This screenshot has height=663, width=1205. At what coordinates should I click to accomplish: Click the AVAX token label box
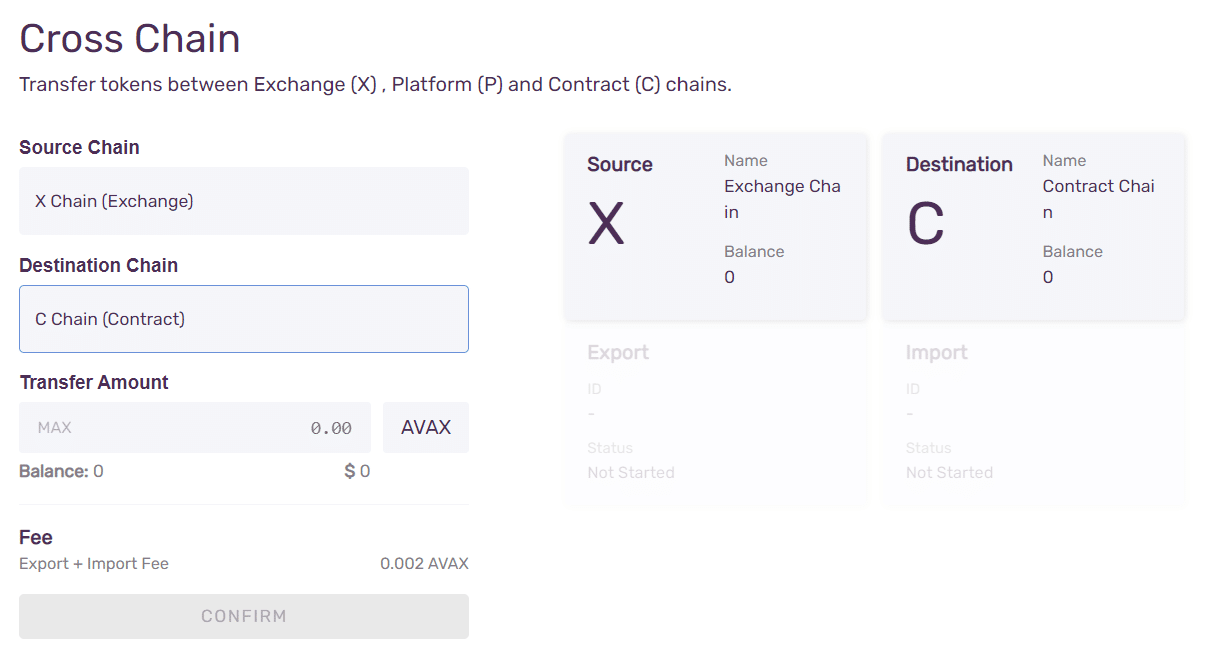(426, 428)
